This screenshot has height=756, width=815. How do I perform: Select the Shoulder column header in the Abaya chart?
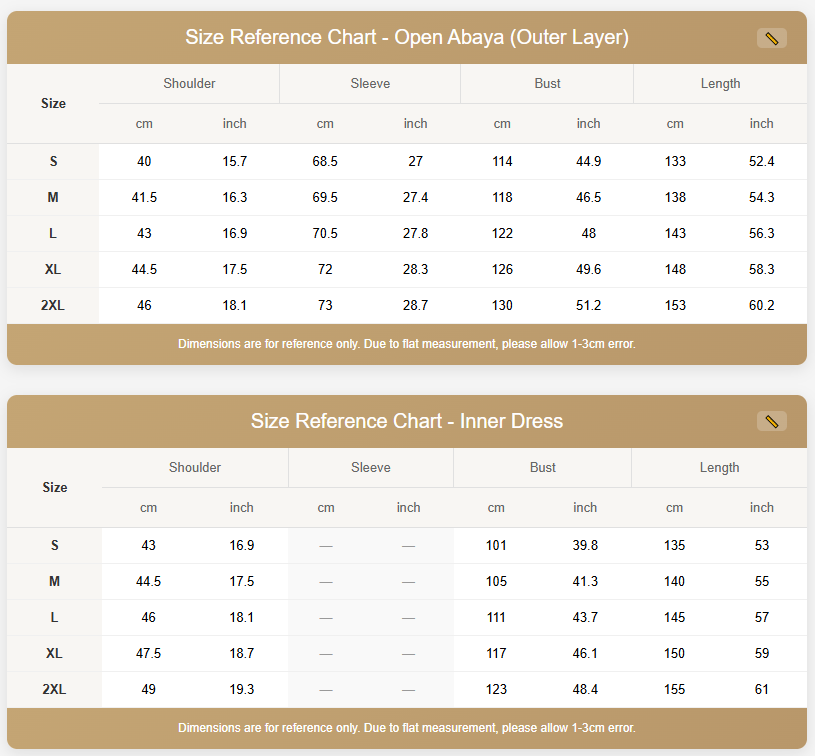tap(189, 84)
